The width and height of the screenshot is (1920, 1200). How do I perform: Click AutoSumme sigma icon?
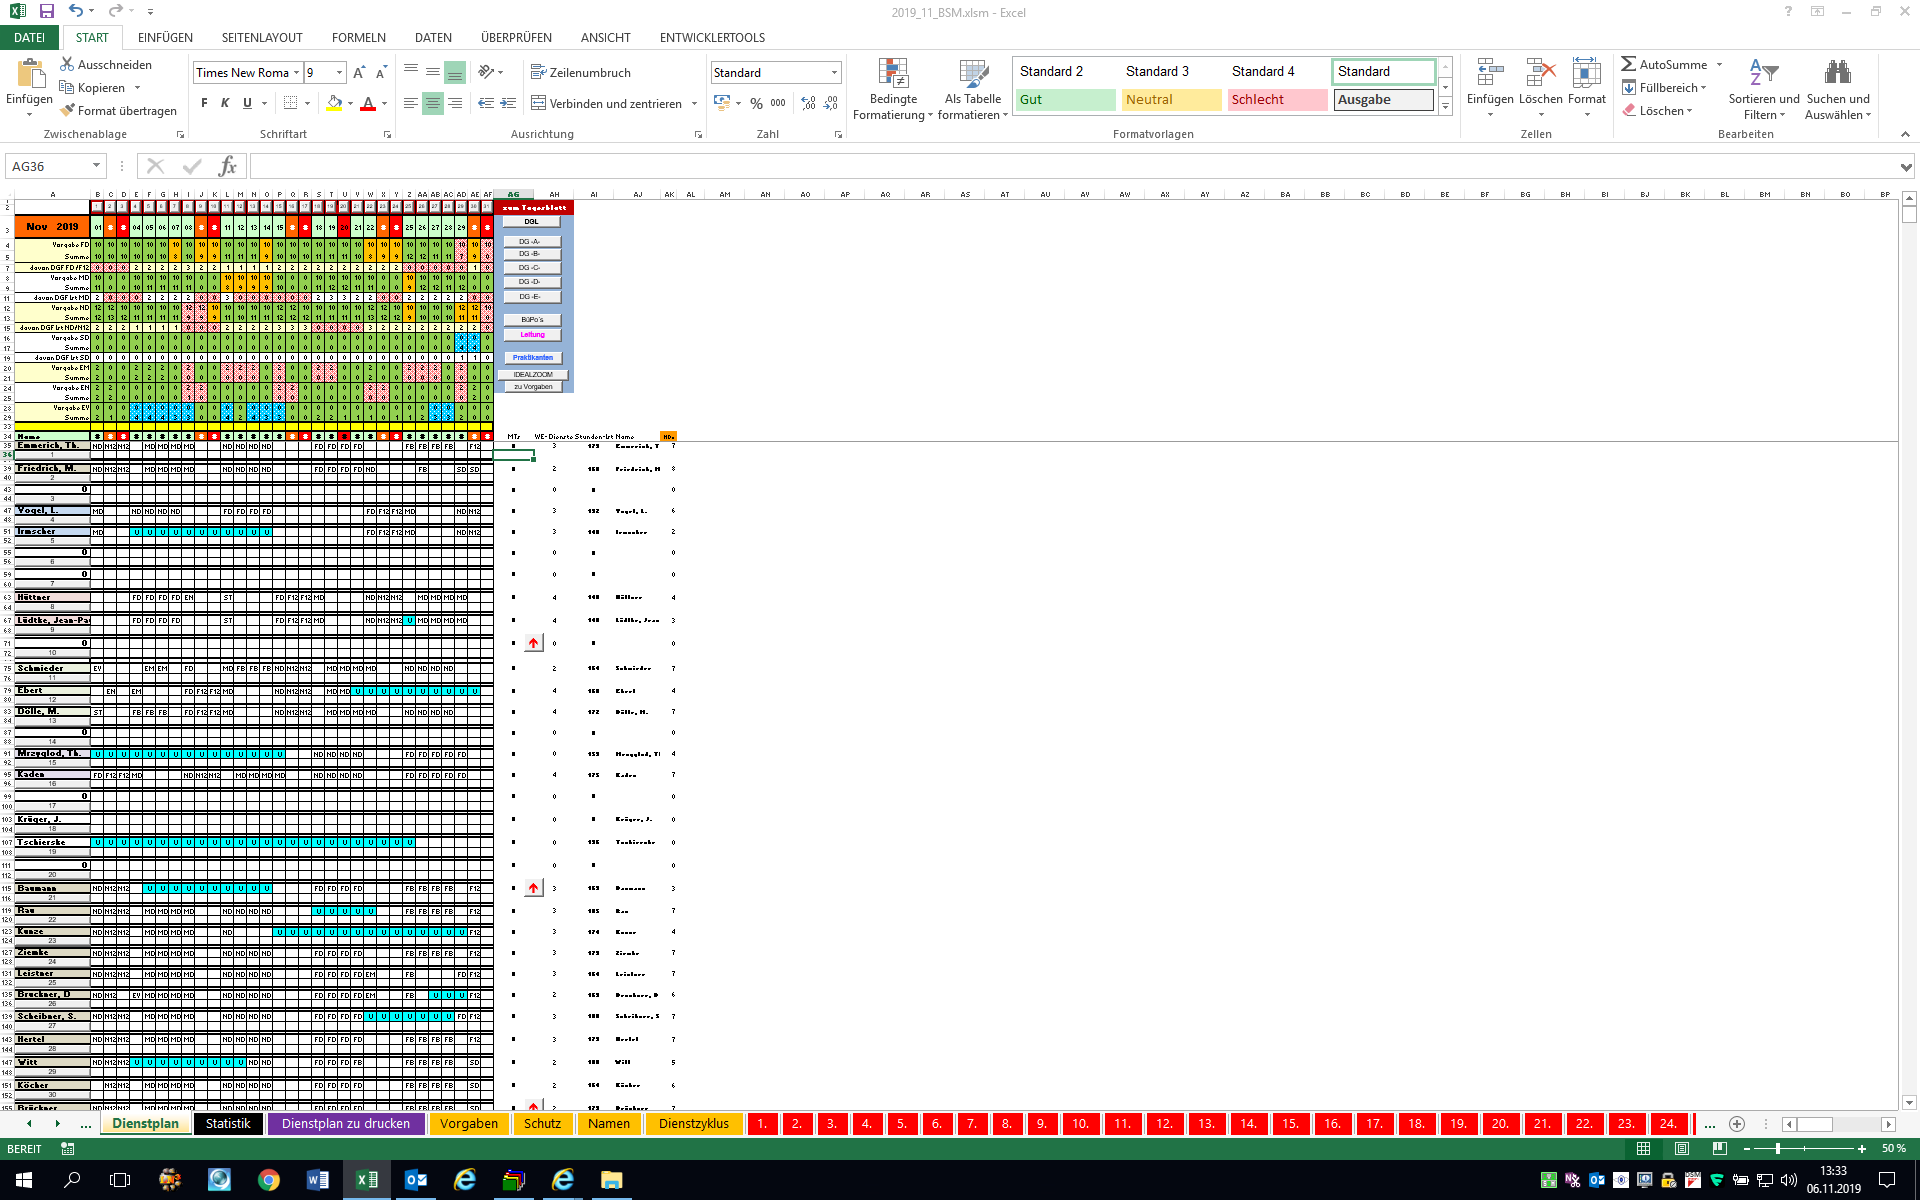tap(1629, 64)
